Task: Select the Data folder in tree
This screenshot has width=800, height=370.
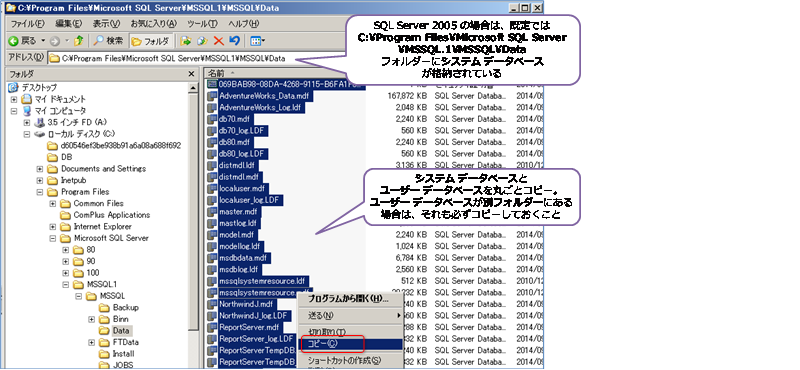Action: click(x=121, y=331)
